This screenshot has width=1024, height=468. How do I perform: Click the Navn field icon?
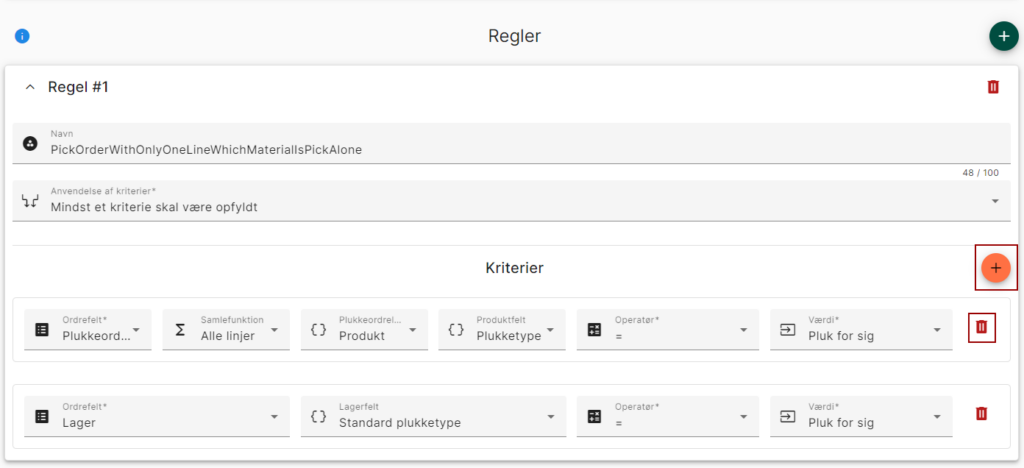30,143
